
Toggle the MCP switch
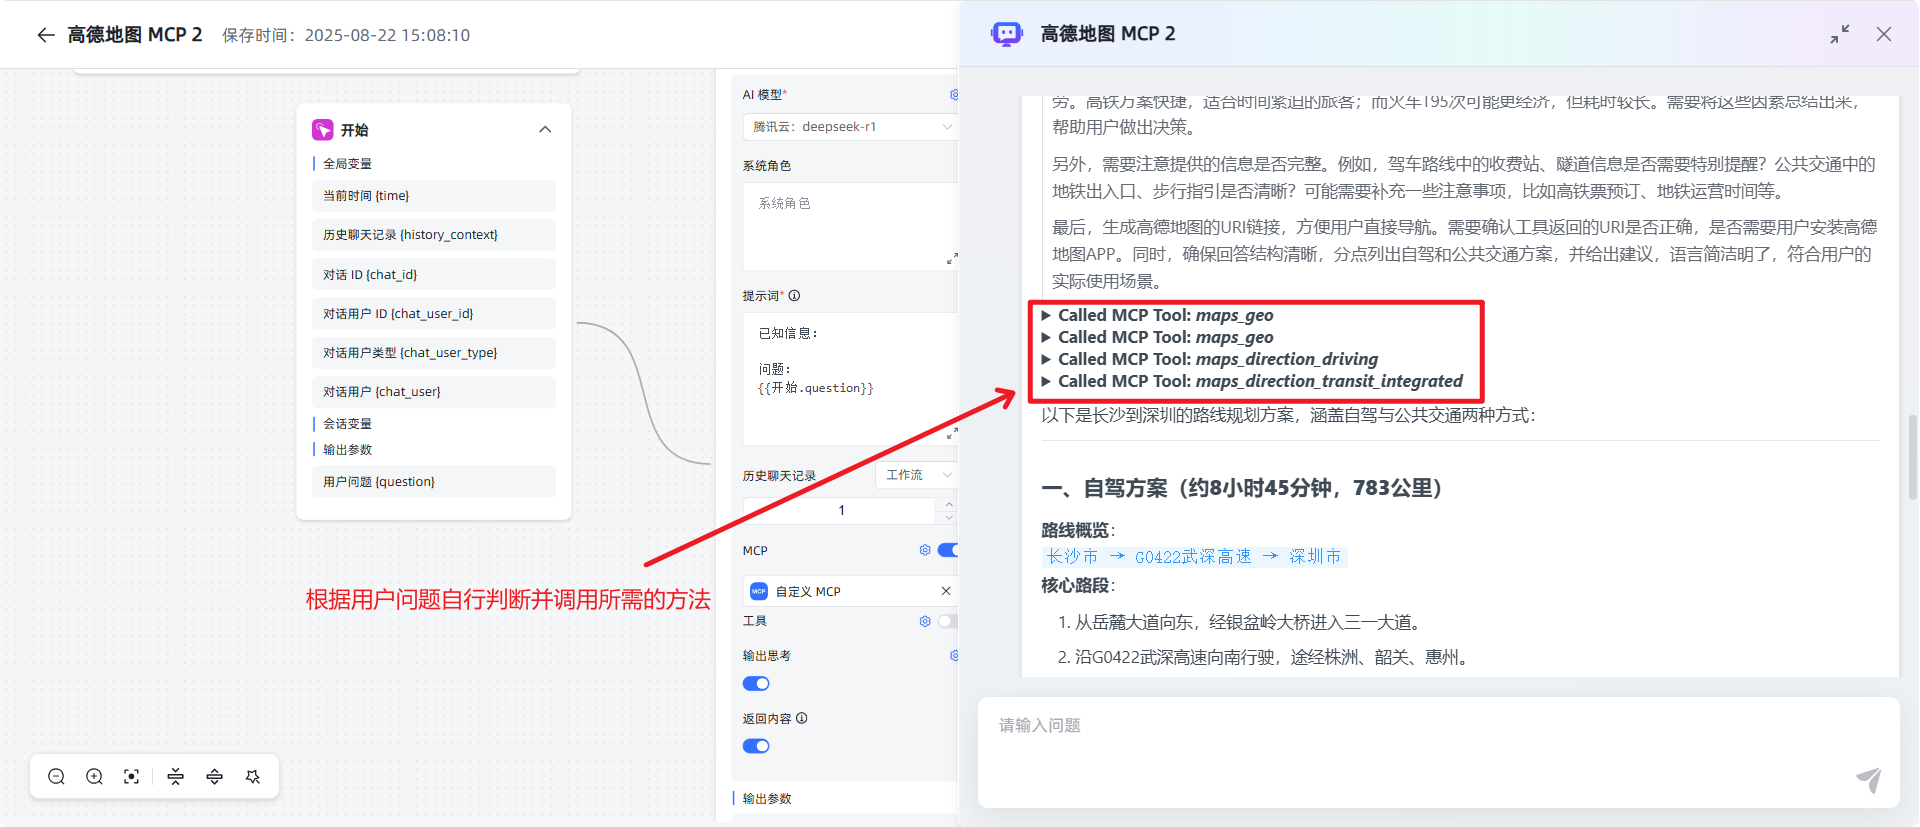coord(948,550)
